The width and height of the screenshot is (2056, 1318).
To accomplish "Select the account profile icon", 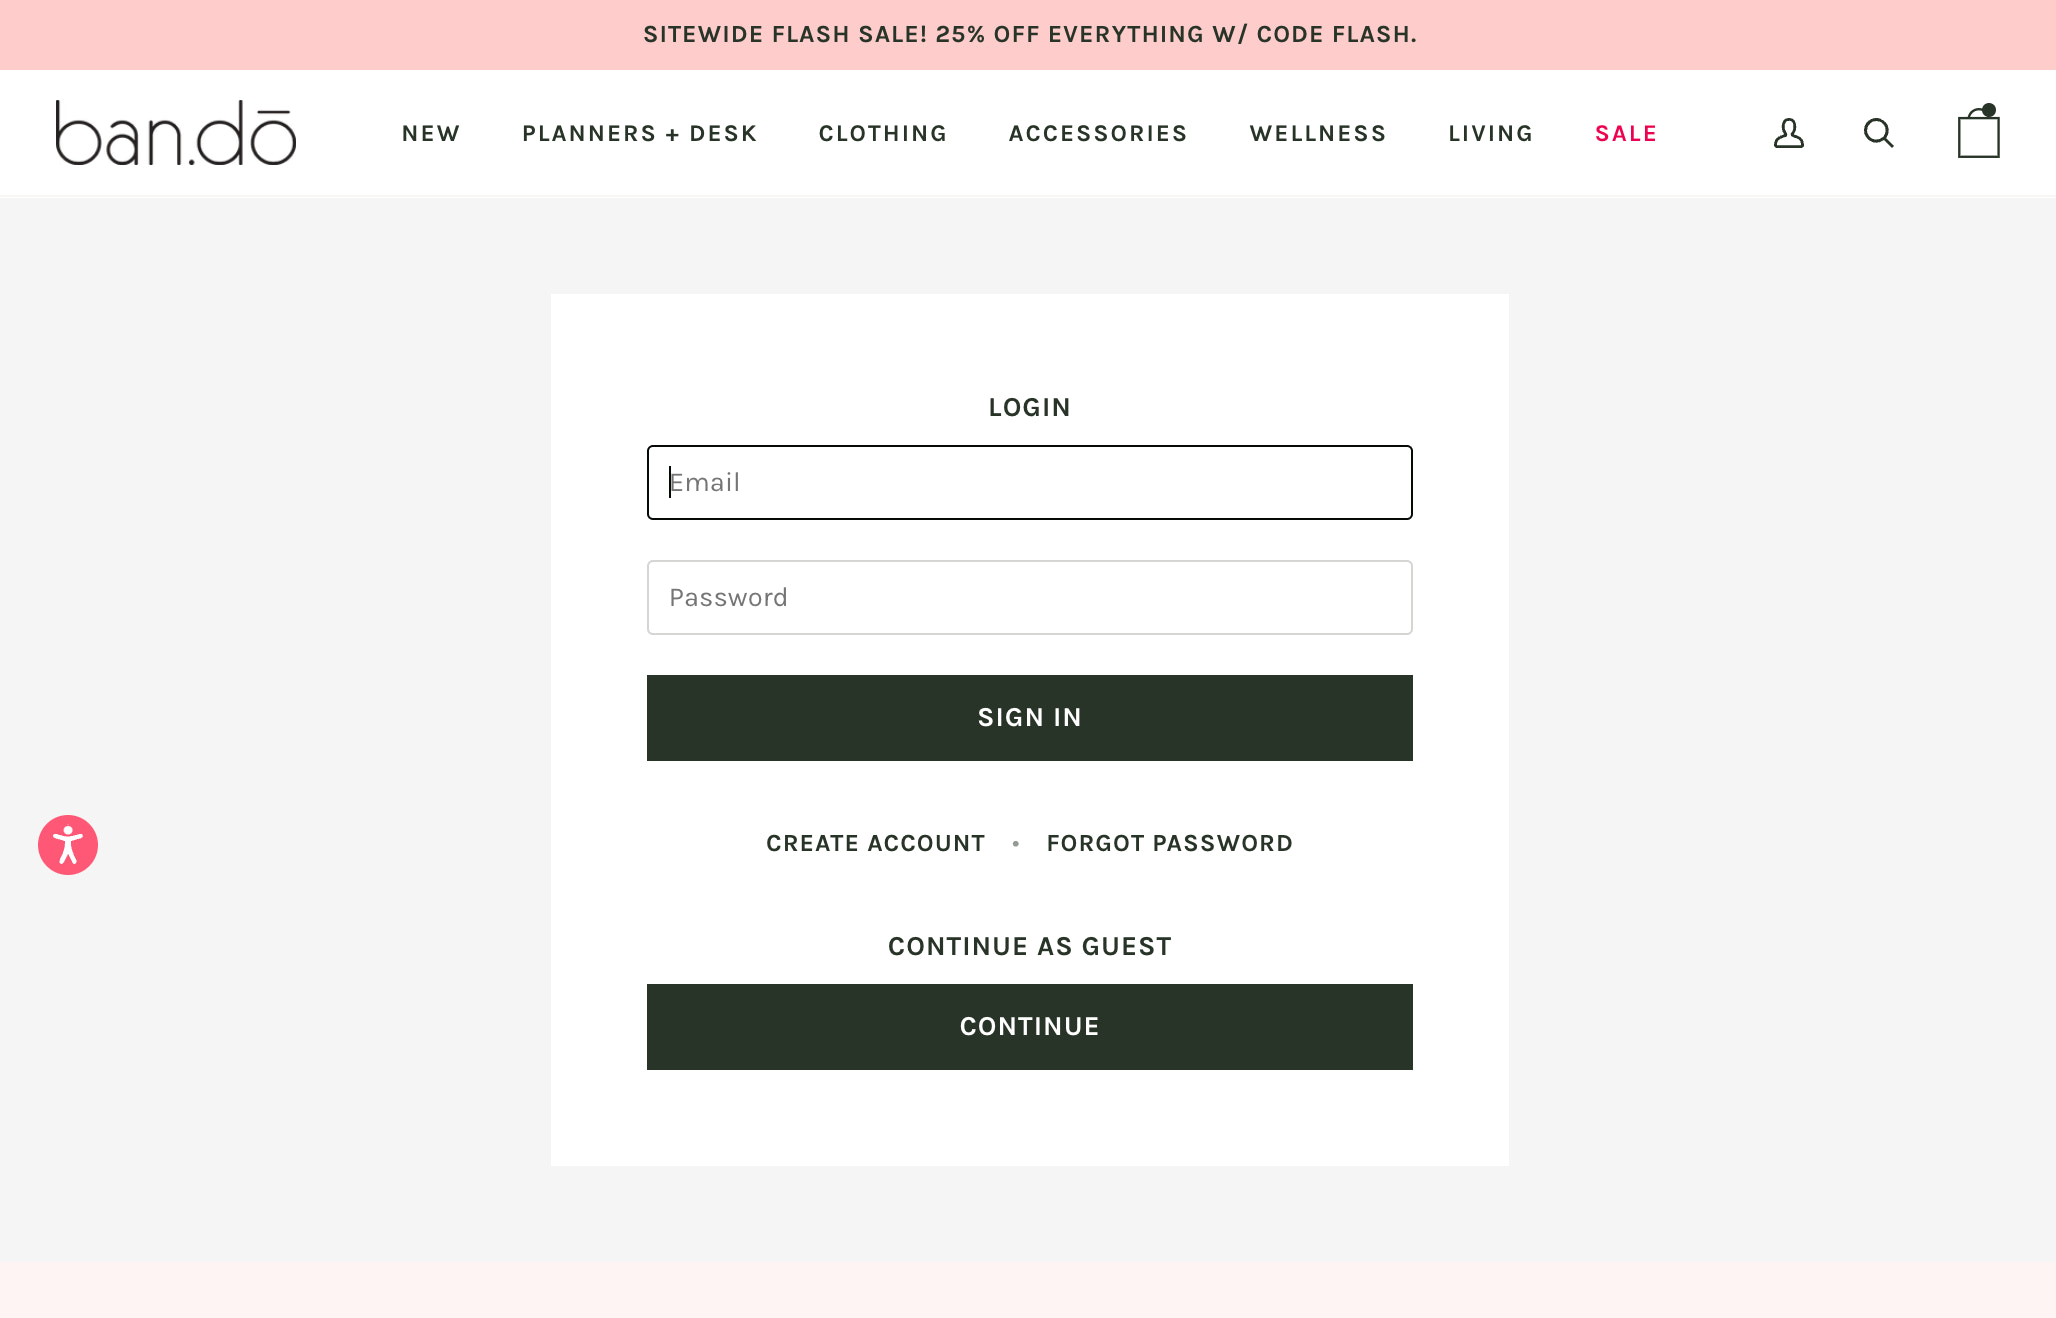I will 1788,132.
